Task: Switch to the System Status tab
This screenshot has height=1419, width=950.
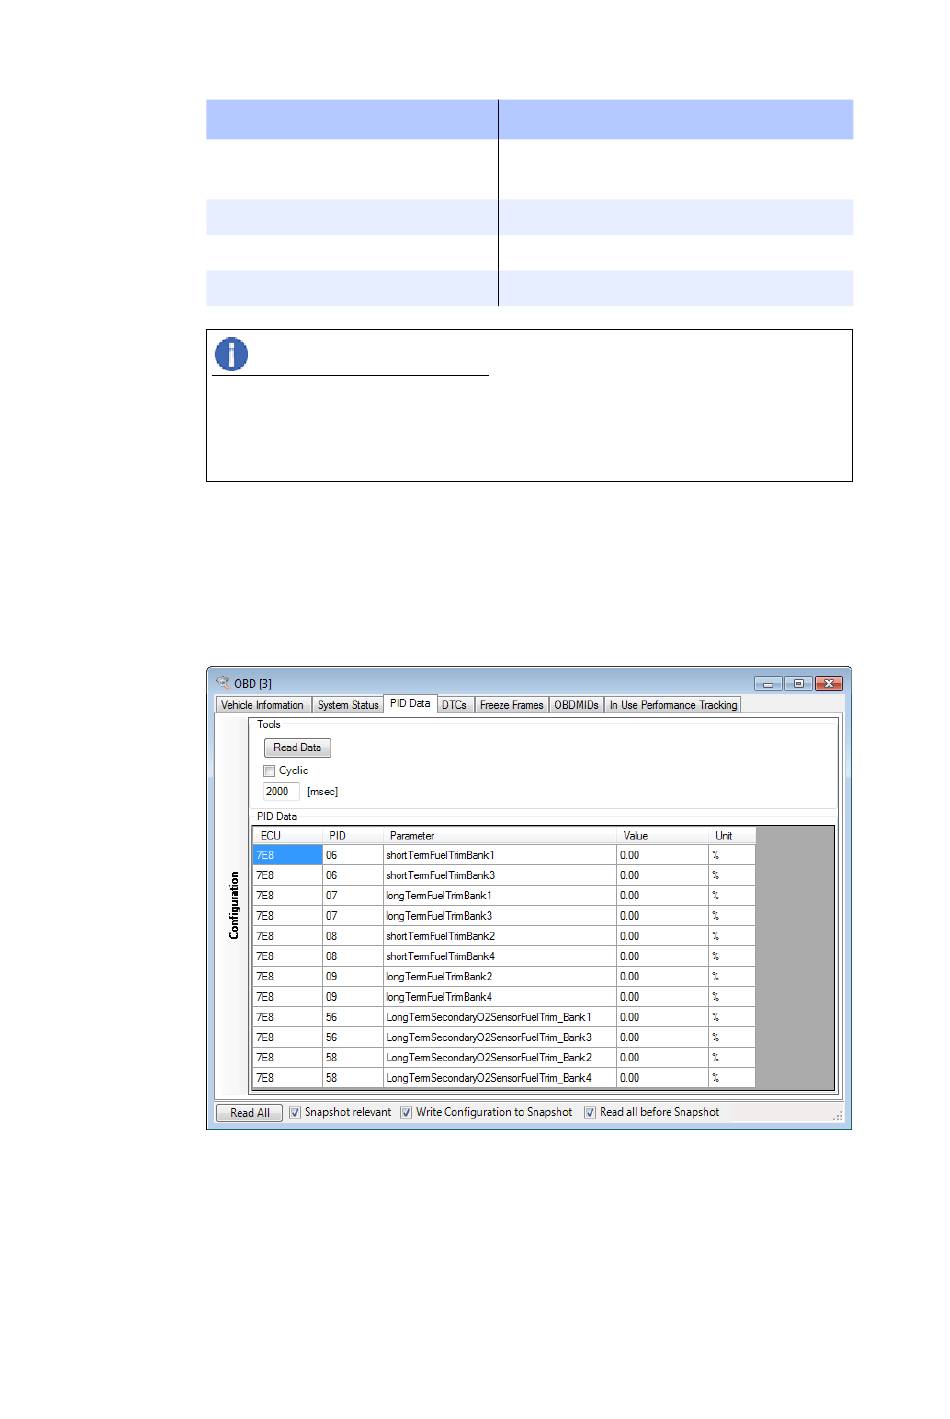Action: click(x=348, y=705)
